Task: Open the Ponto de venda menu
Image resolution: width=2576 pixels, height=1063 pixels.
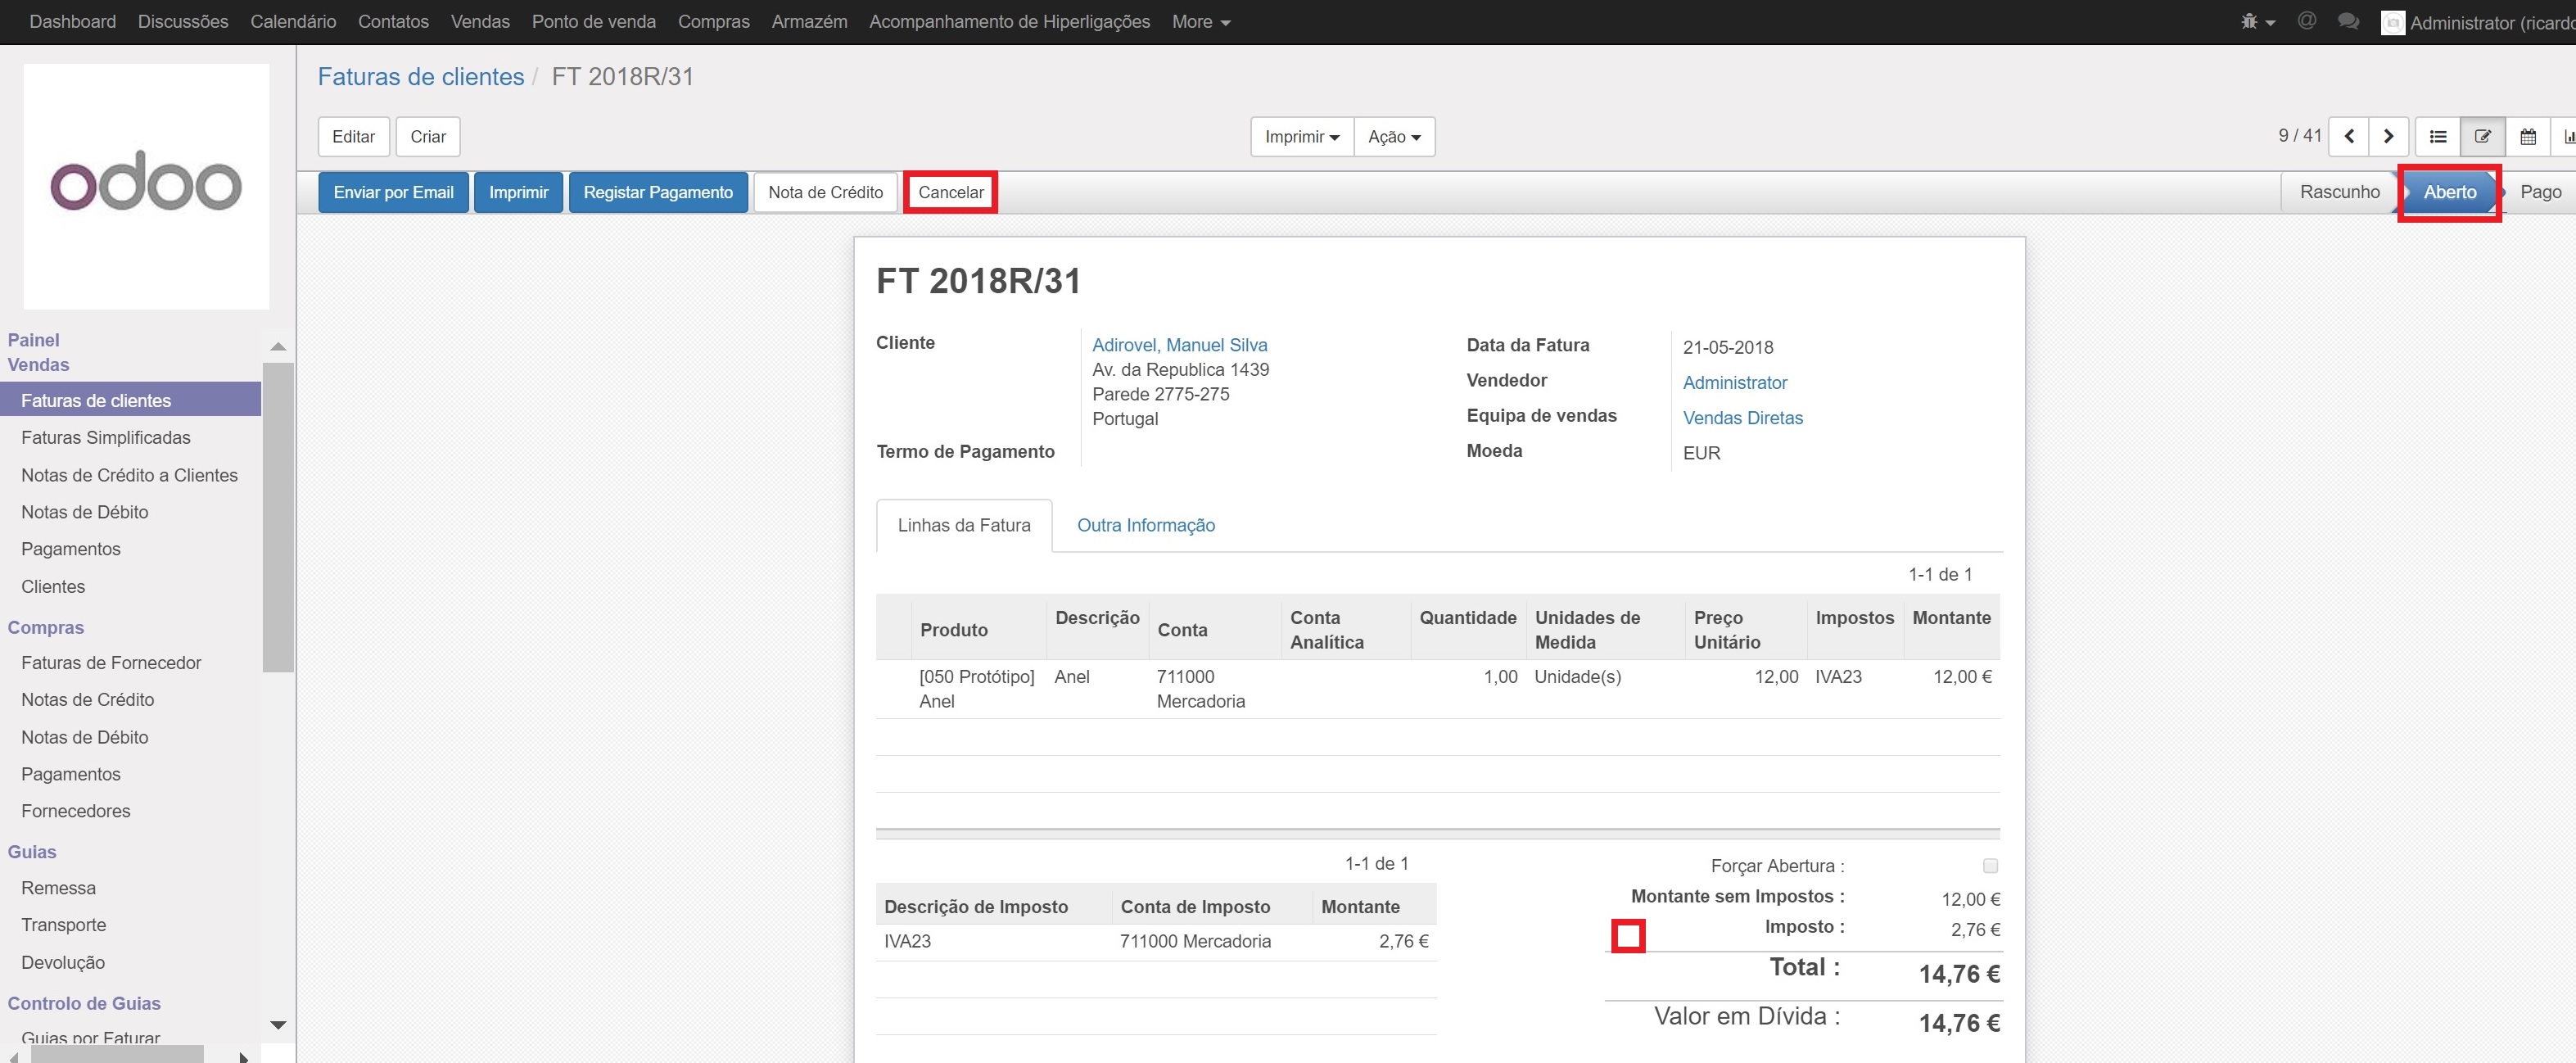Action: click(593, 21)
